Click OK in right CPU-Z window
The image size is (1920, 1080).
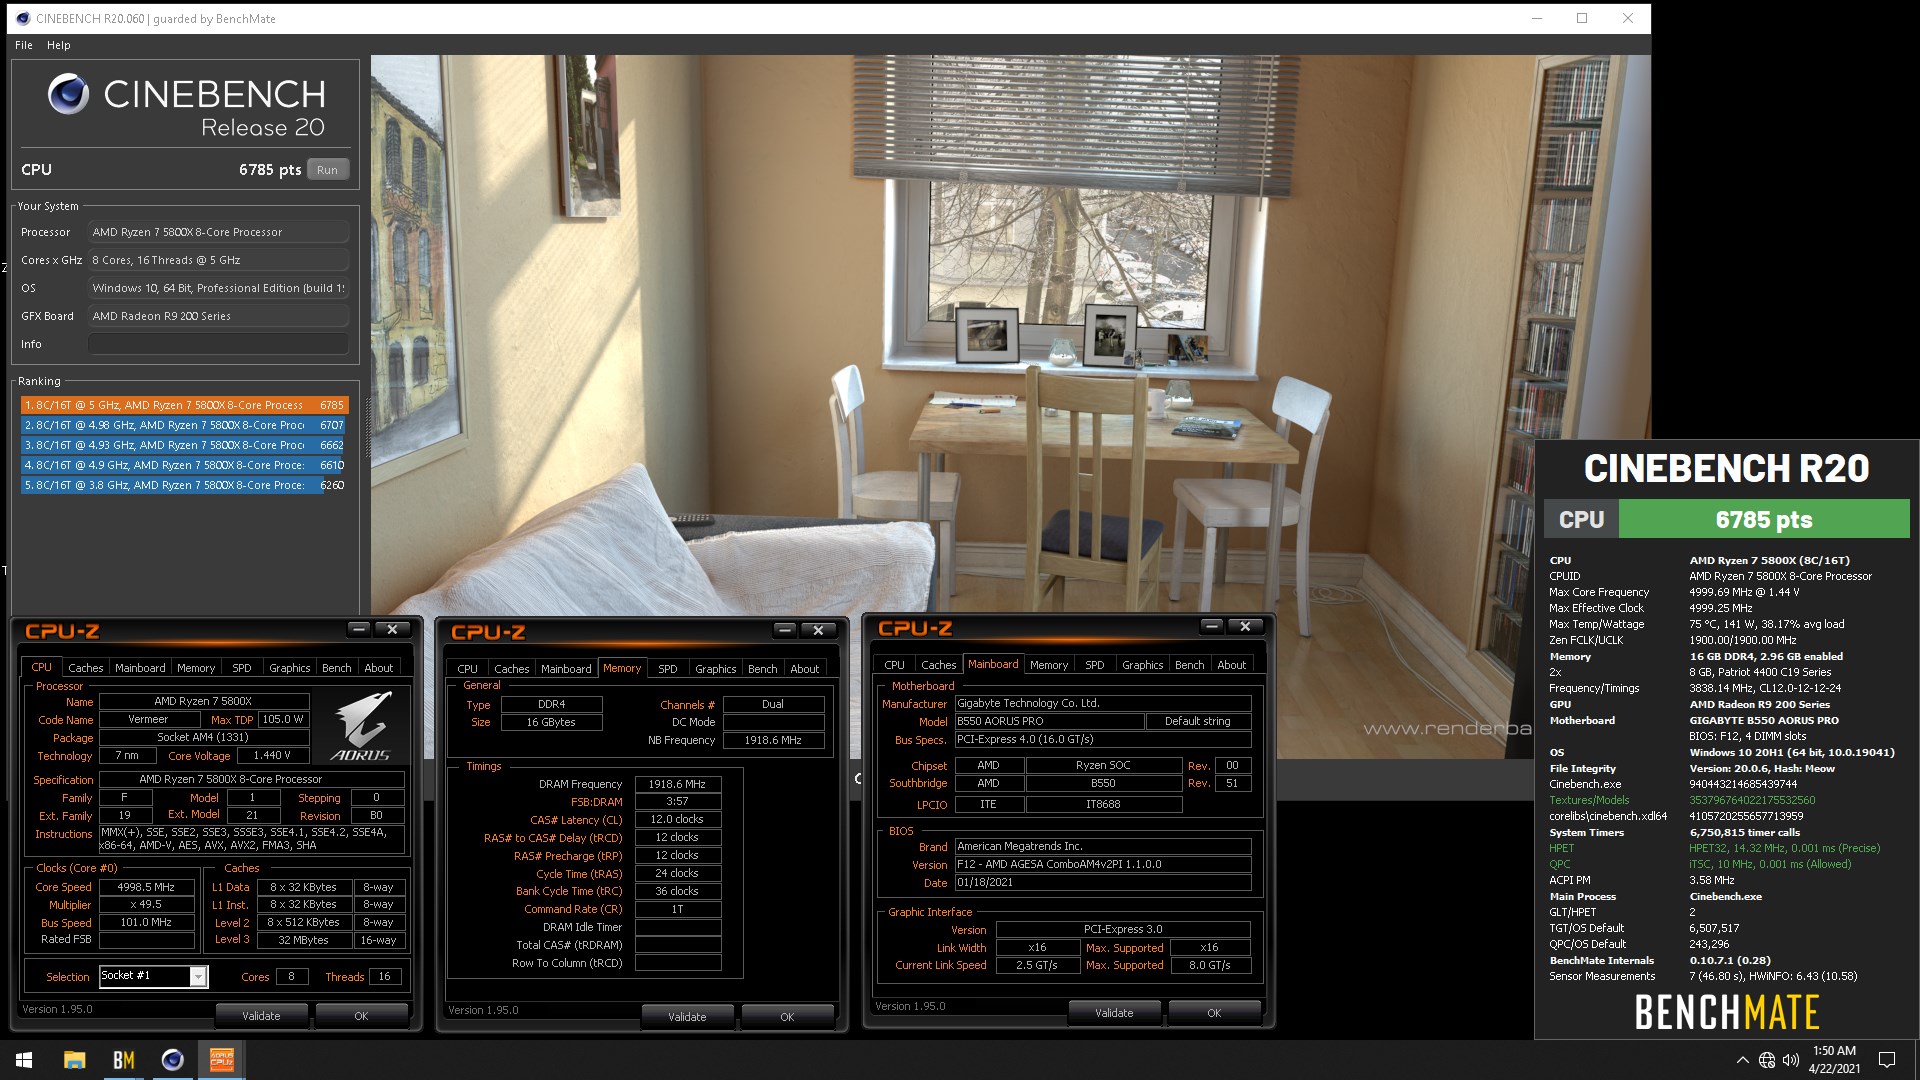coord(1214,1013)
